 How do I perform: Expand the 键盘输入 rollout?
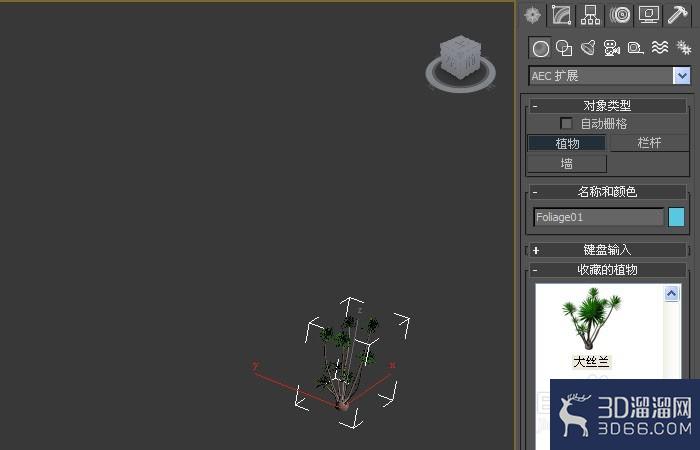608,250
